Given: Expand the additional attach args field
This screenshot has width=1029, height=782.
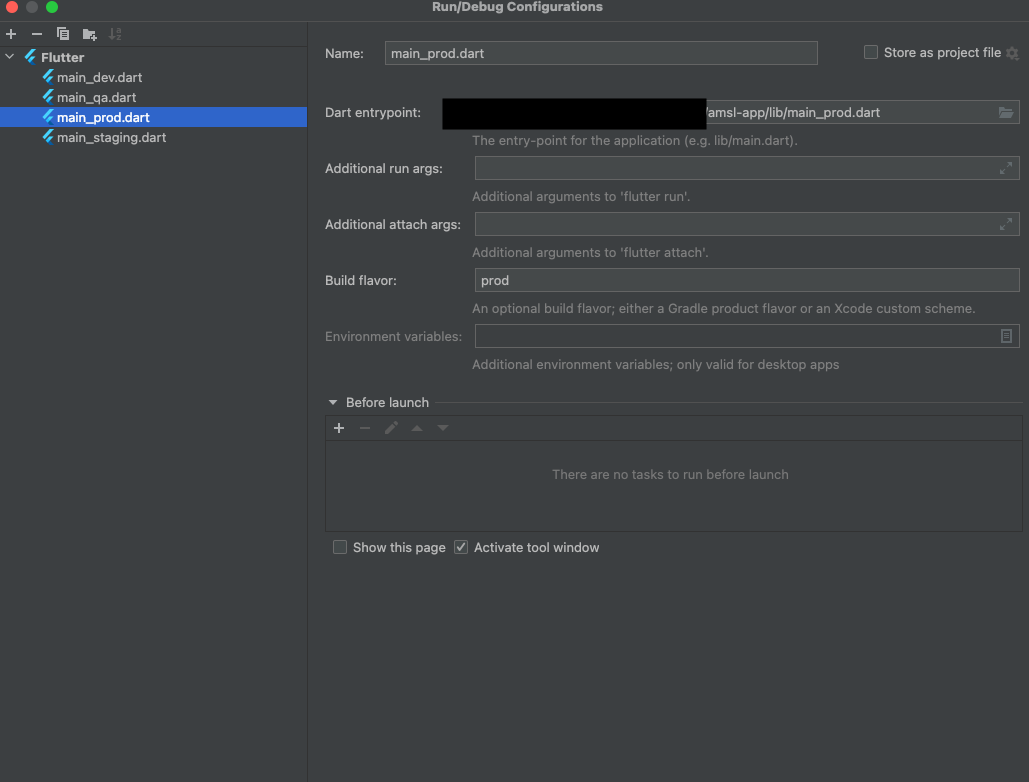Looking at the screenshot, I should pyautogui.click(x=1008, y=224).
